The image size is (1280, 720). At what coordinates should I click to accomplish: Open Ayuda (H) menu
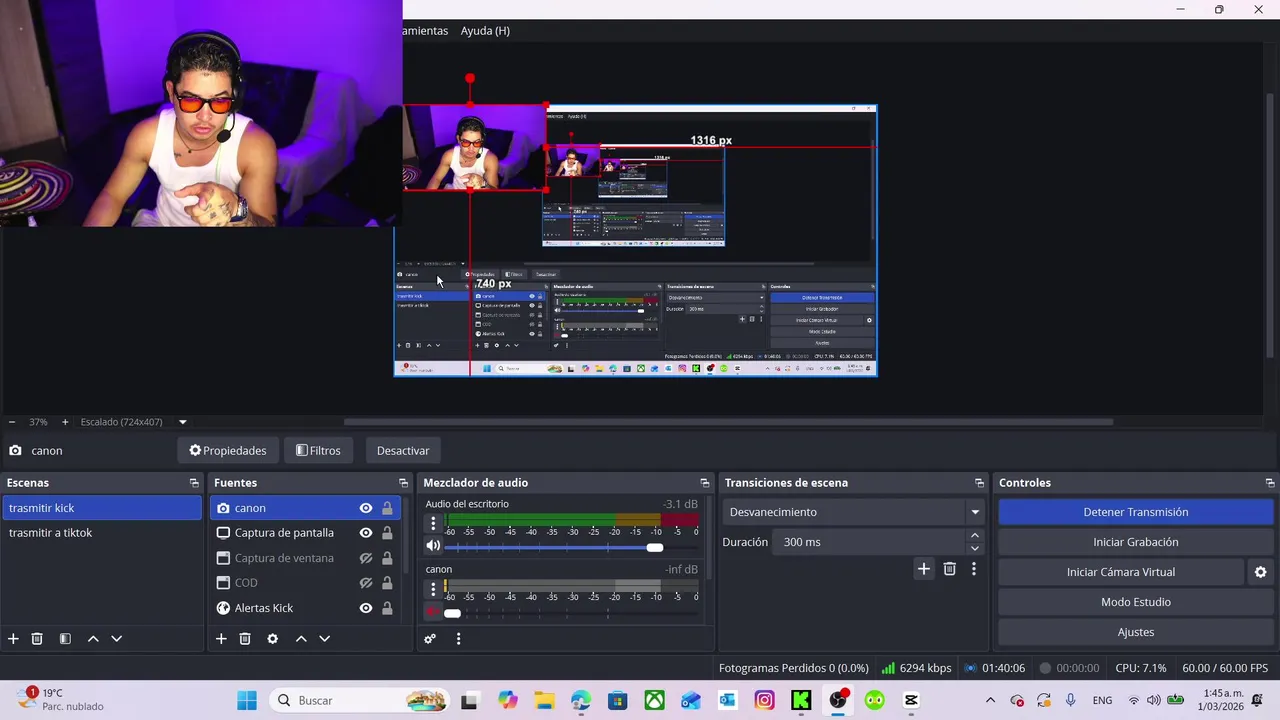(x=485, y=31)
